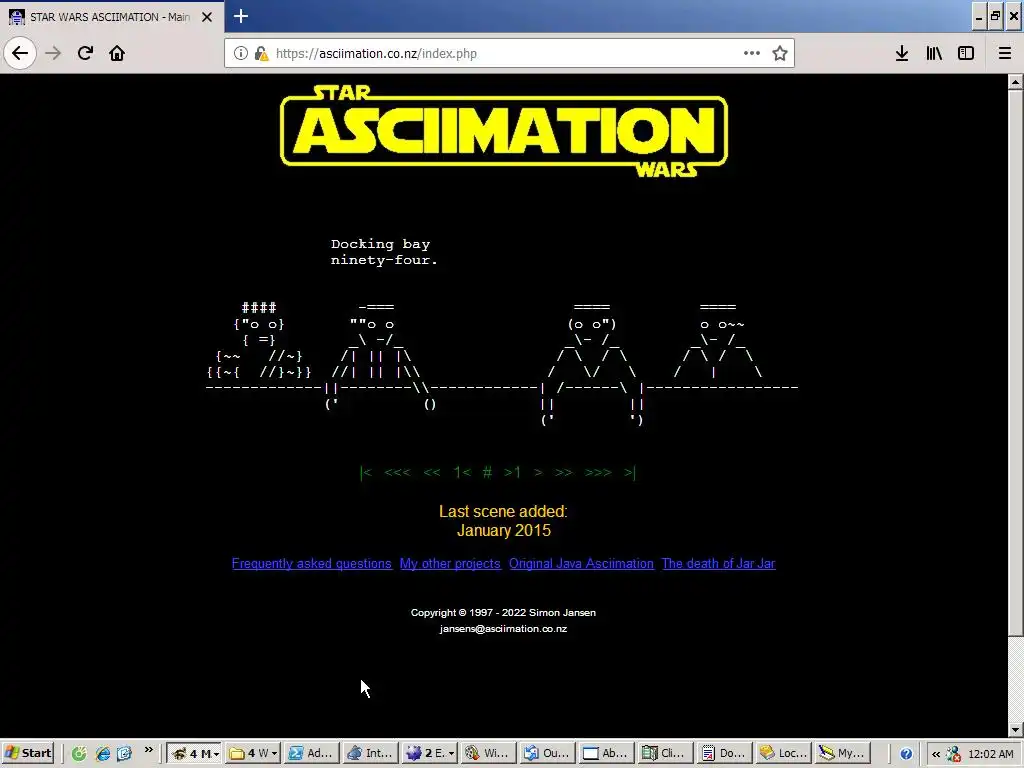
Task: Click the connection security padlock icon
Action: pyautogui.click(x=261, y=53)
